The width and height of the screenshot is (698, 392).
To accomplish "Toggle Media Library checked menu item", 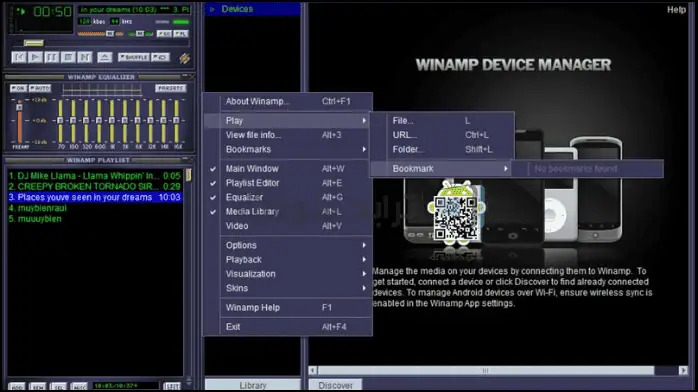I will (288, 211).
